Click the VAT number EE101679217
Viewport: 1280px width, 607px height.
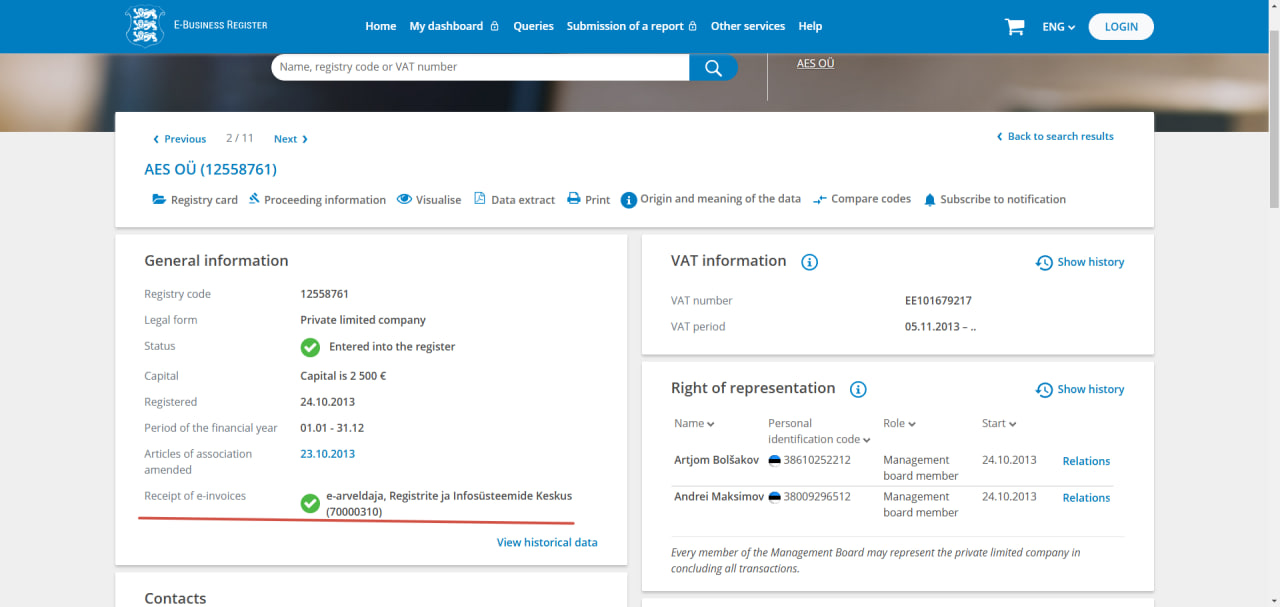click(938, 301)
